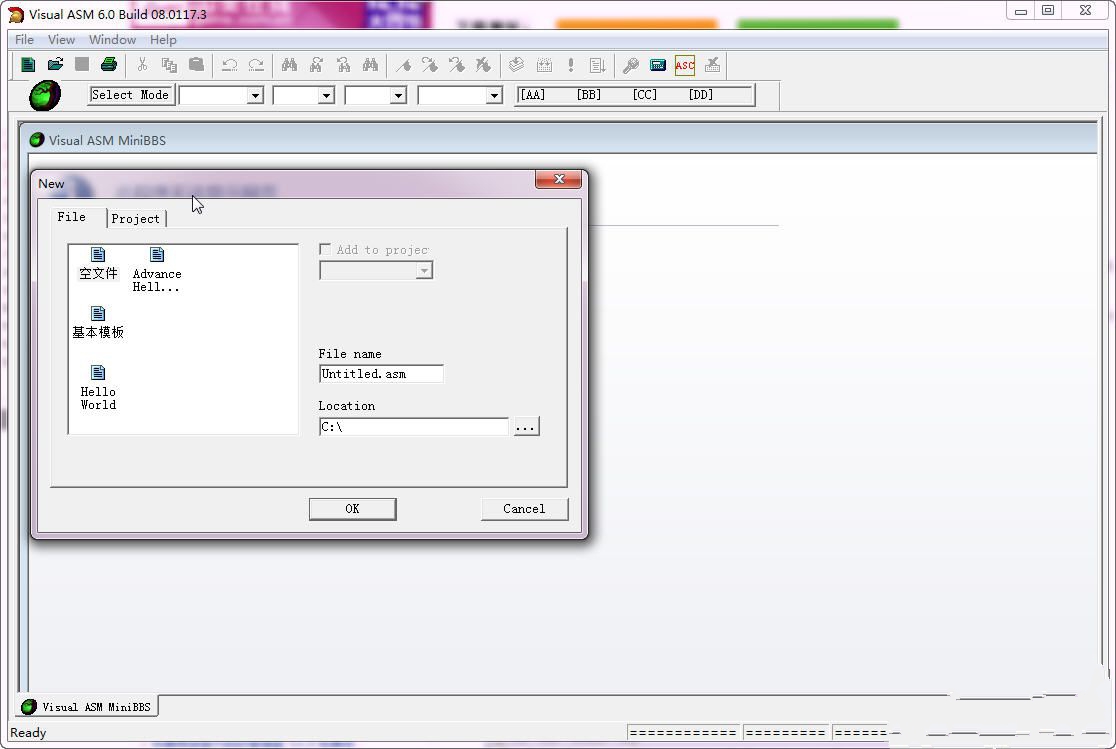Expand the project list dropdown in New dialog
The image size is (1116, 749).
tap(424, 271)
